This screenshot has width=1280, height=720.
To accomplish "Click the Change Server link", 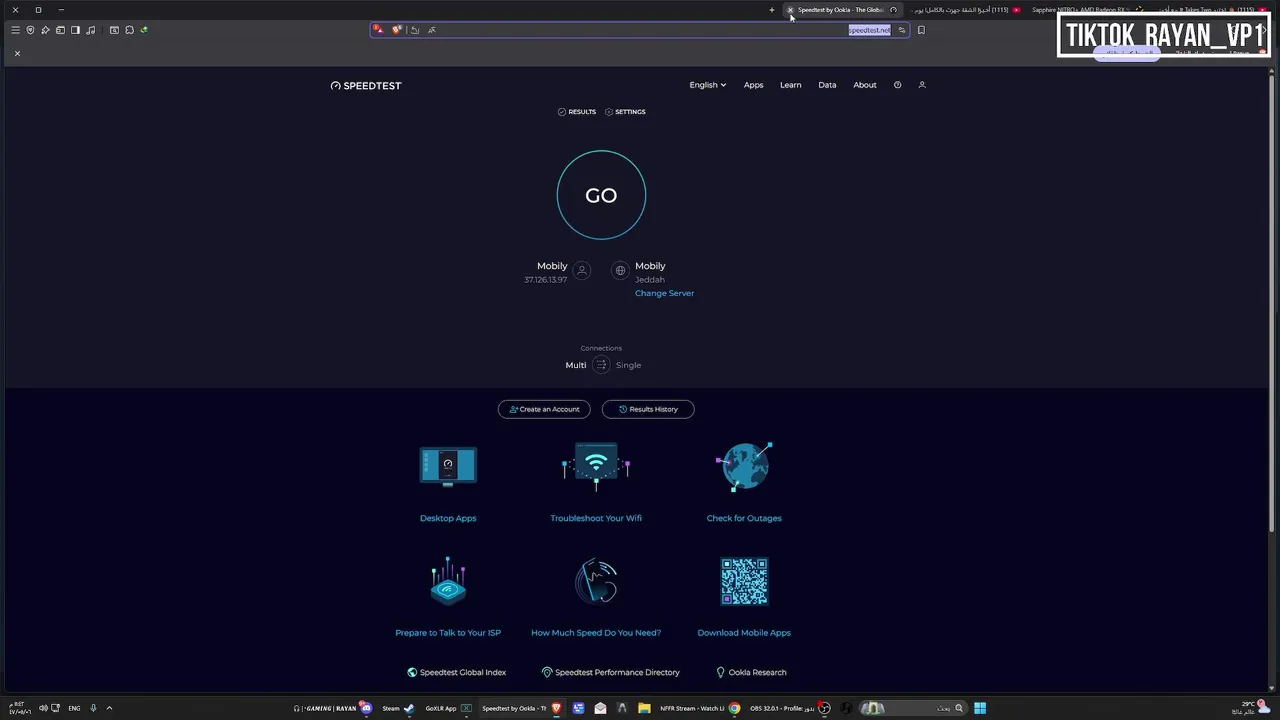I will click(x=664, y=293).
